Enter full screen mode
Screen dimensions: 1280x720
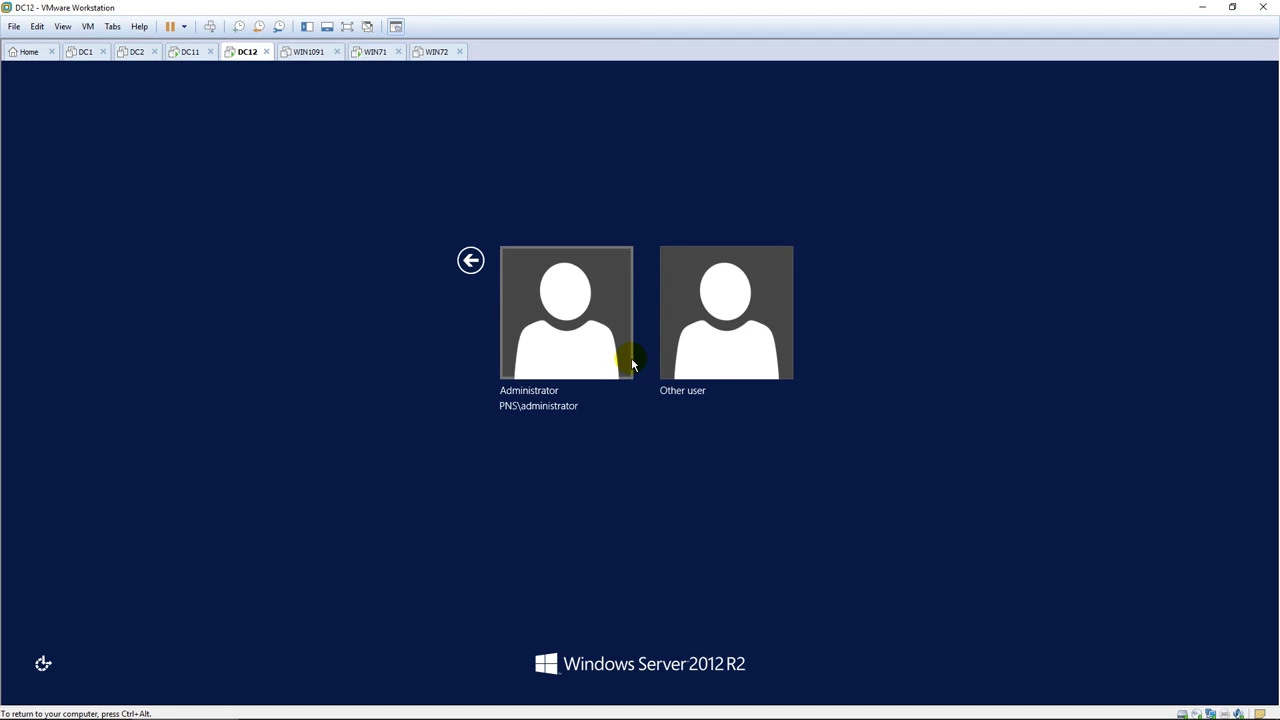347,26
